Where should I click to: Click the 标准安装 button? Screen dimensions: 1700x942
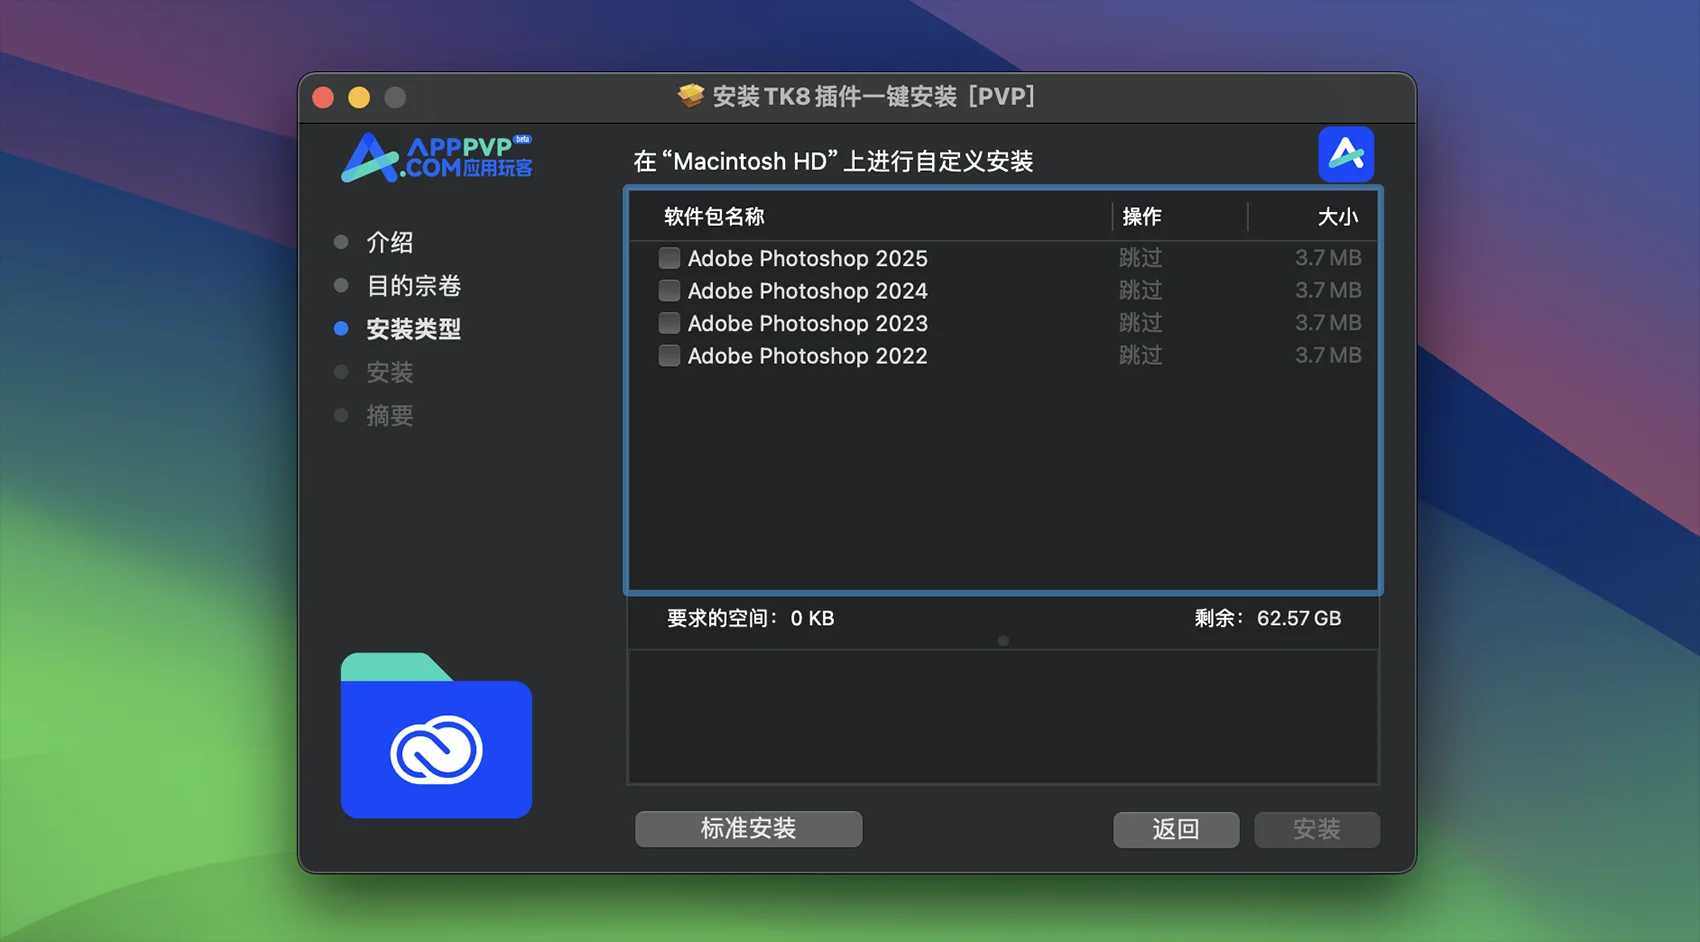coord(748,829)
